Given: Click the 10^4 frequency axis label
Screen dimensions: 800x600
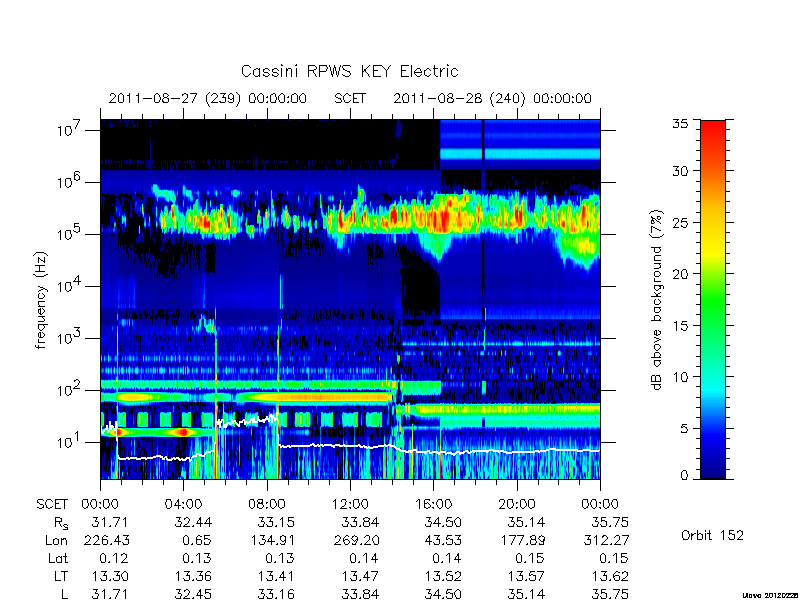Looking at the screenshot, I should [67, 286].
